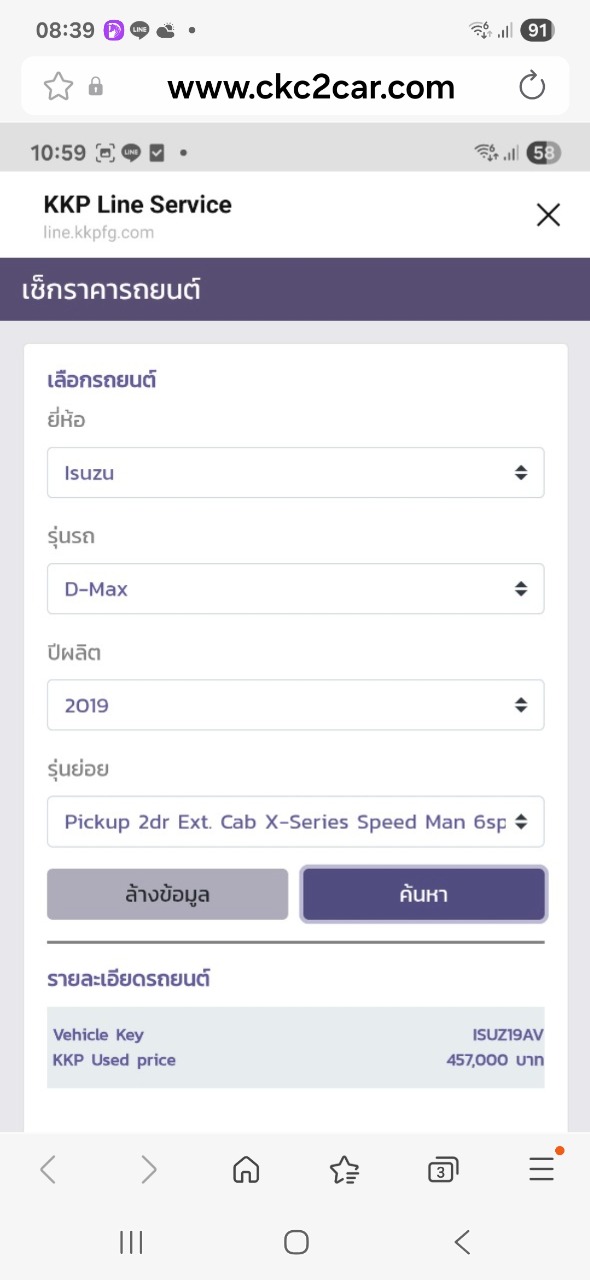Open the Isuzu brand dropdown
The width and height of the screenshot is (590, 1280).
[x=296, y=473]
